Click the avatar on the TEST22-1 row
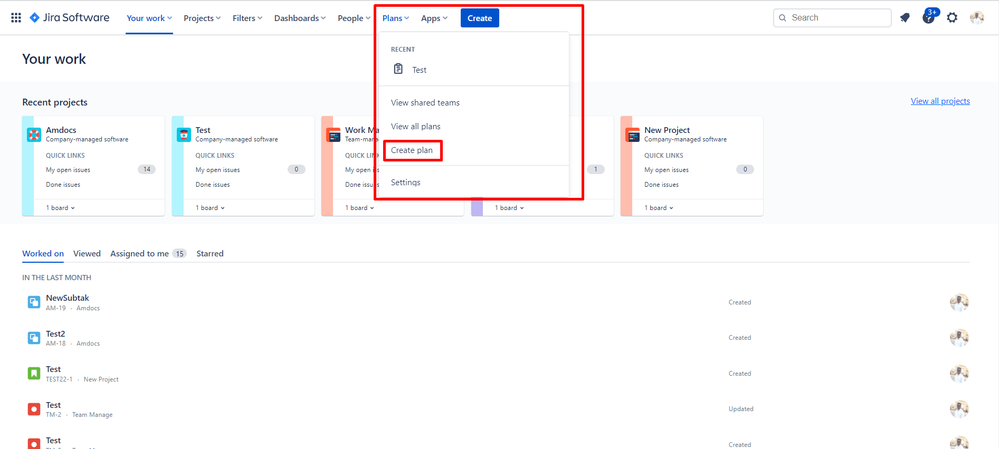The image size is (999, 449). [959, 374]
